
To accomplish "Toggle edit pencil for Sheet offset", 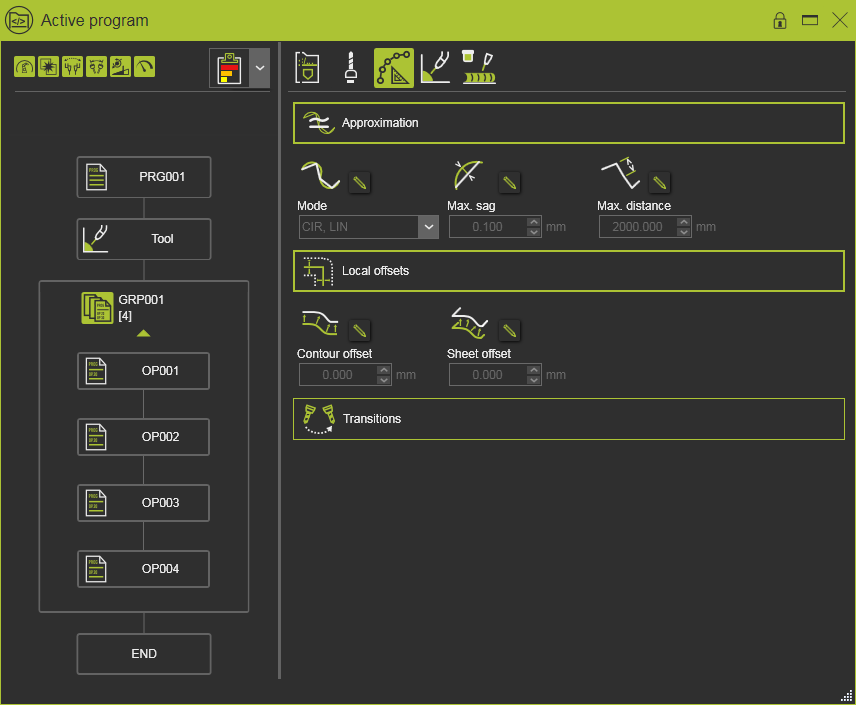I will [510, 330].
